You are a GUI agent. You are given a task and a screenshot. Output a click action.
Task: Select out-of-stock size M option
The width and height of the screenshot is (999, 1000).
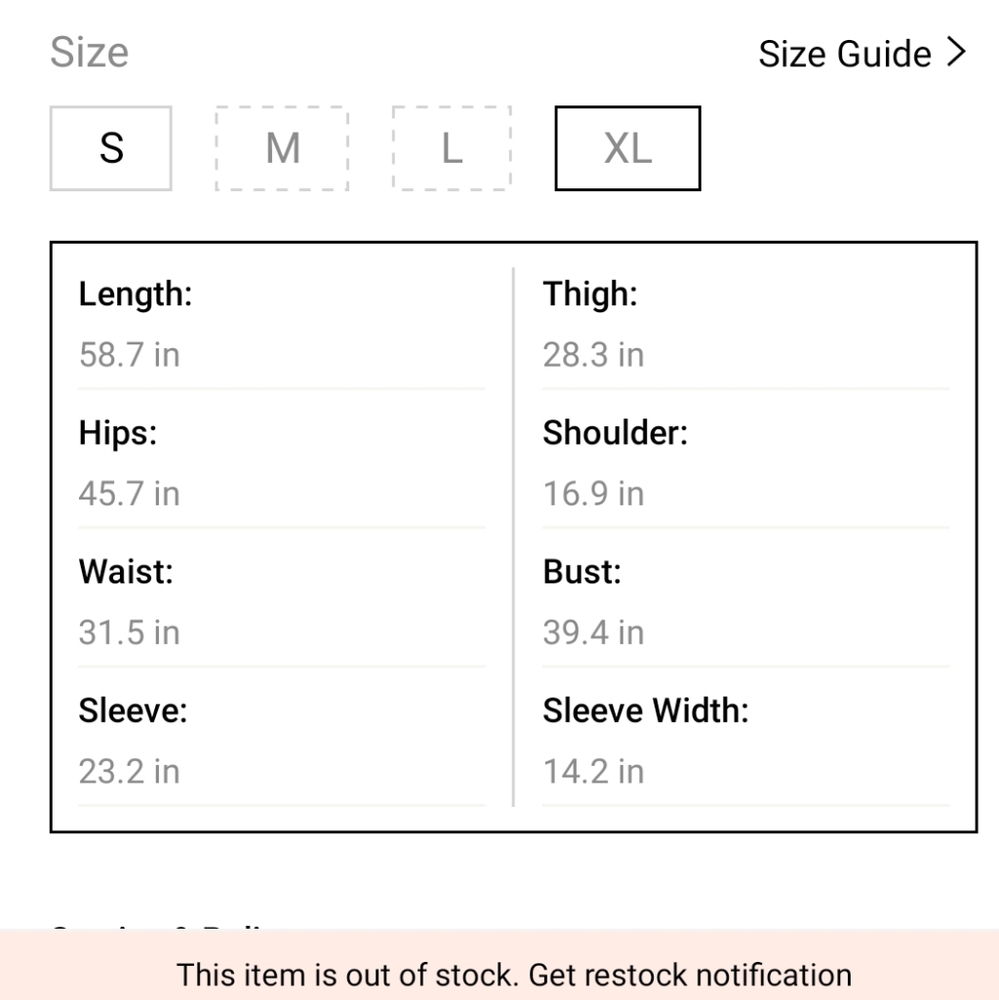click(282, 149)
